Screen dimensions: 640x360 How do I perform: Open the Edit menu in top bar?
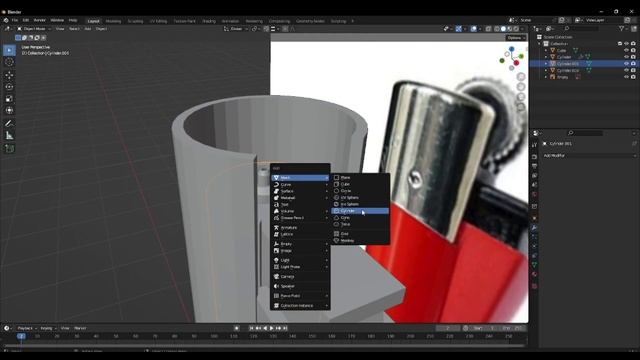[26, 20]
